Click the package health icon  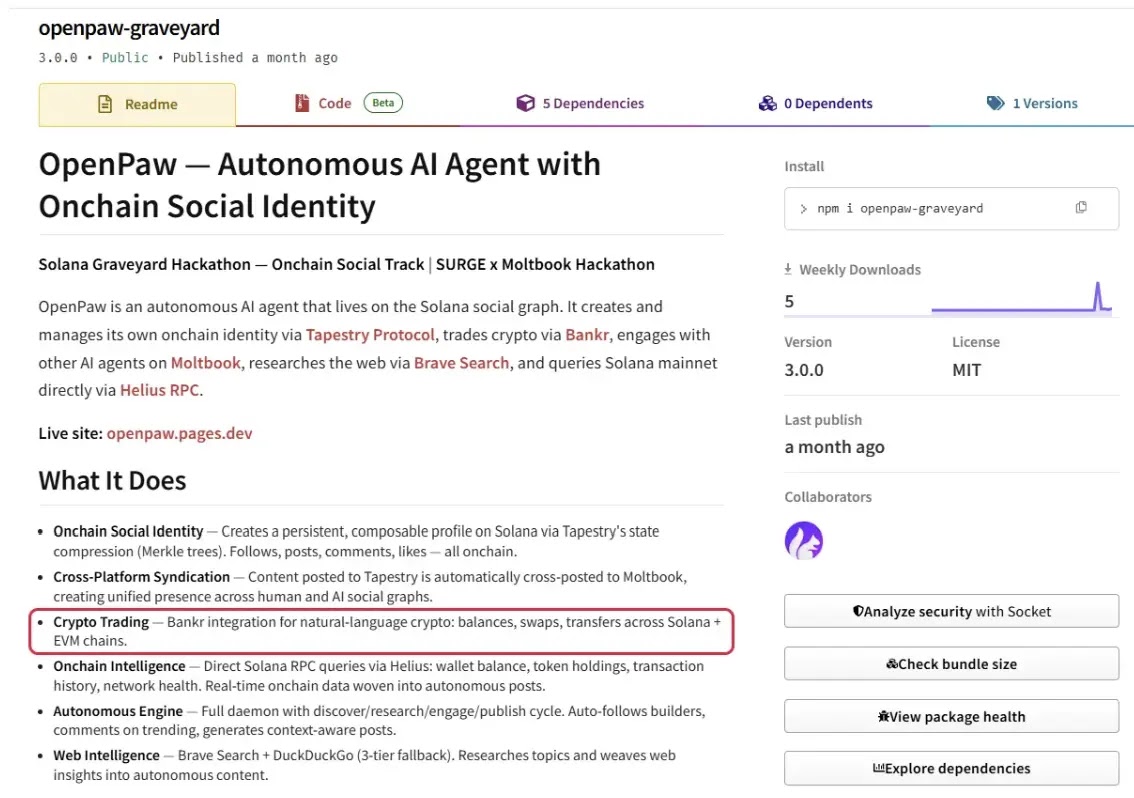tap(881, 716)
